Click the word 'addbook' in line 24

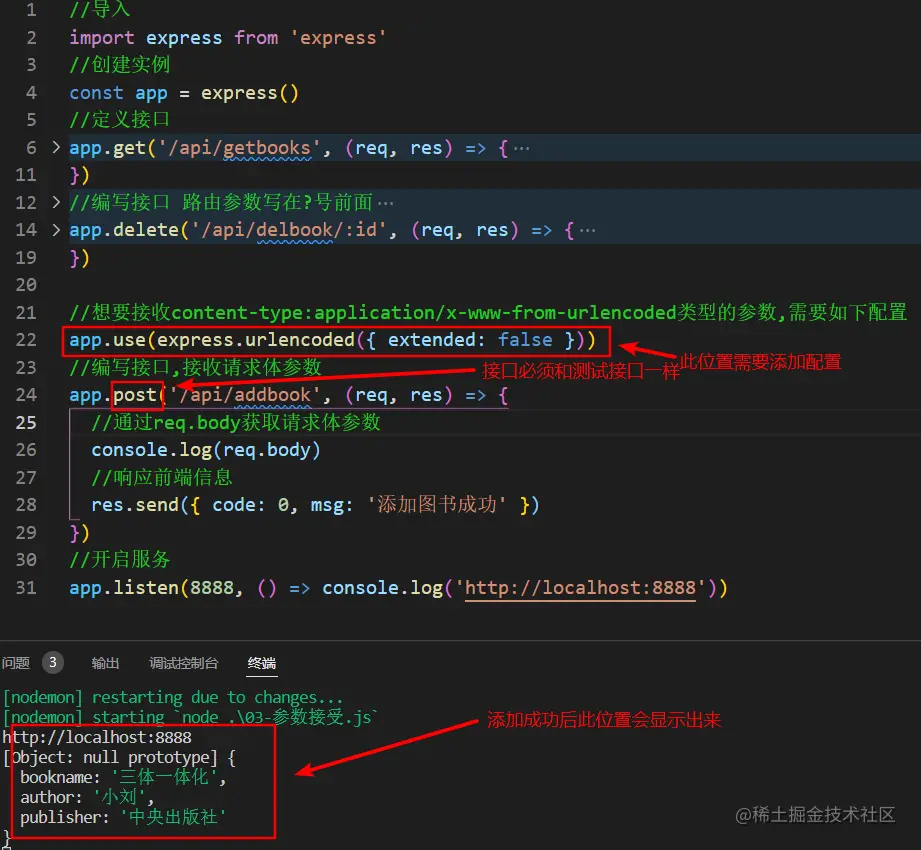point(273,395)
